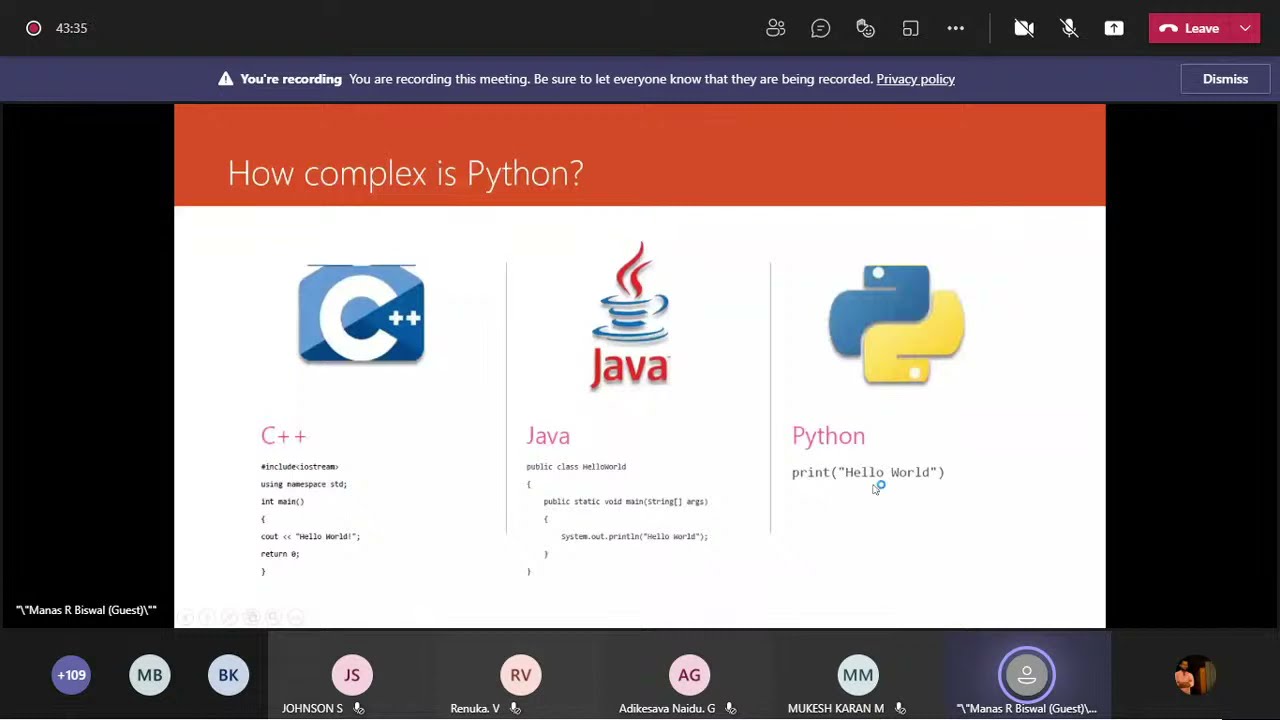
Task: Click the using namespace std; line
Action: 304,484
